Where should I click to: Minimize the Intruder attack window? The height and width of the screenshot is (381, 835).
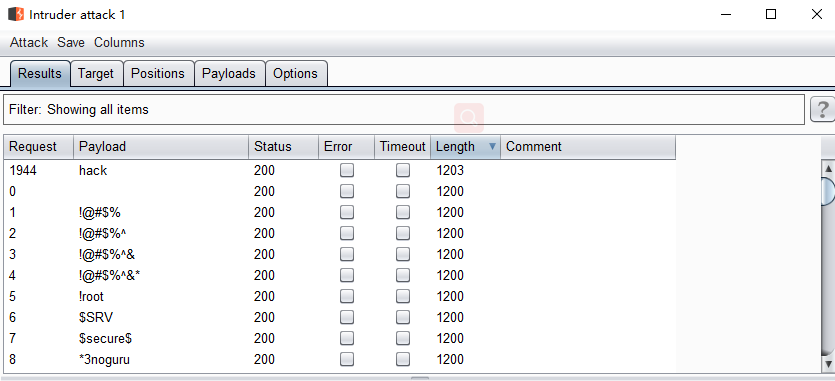click(x=725, y=14)
